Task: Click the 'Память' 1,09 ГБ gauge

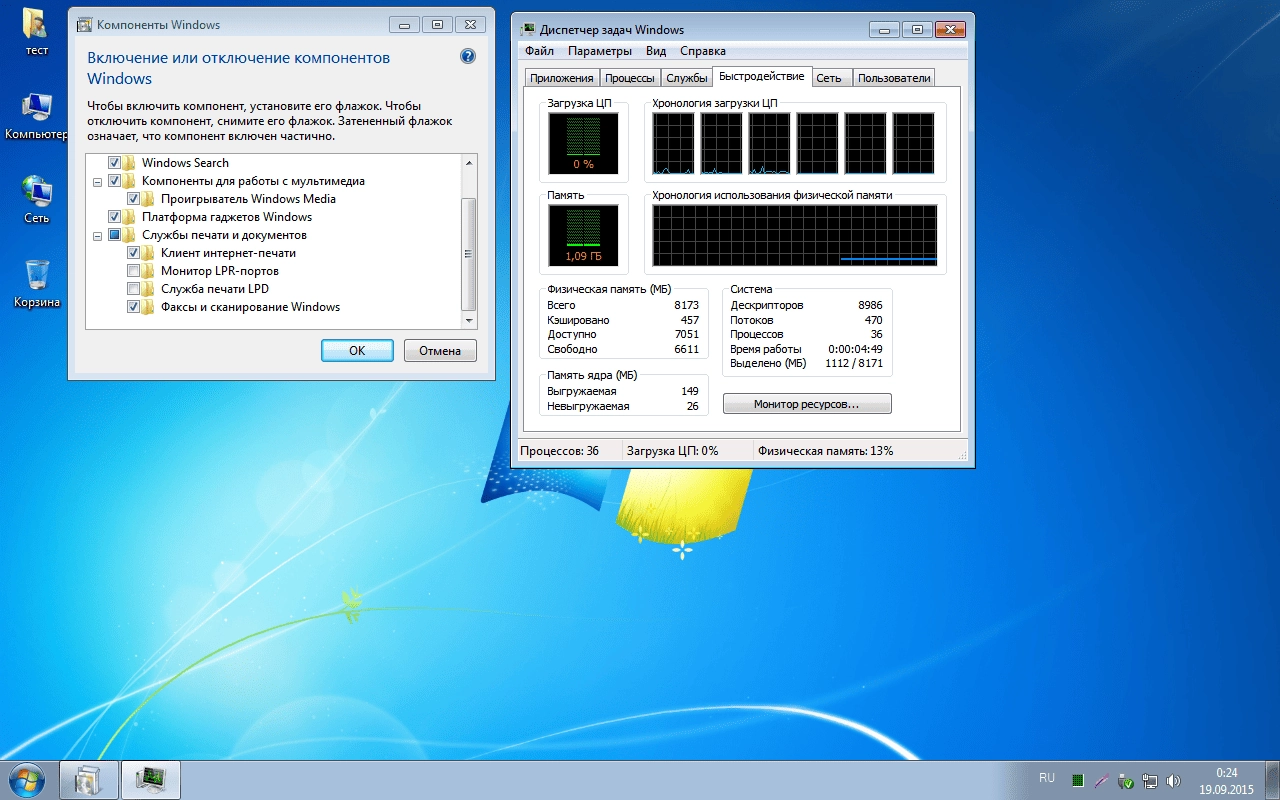Action: tap(583, 236)
